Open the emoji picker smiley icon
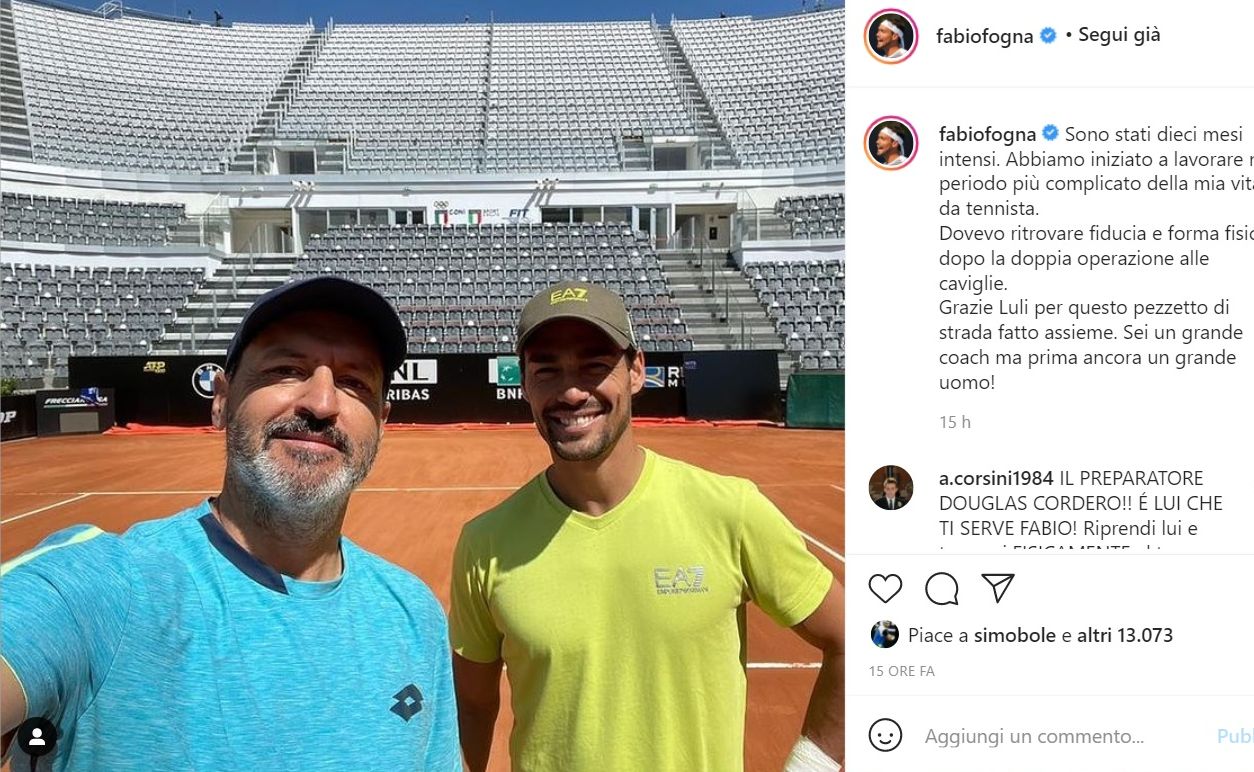This screenshot has height=772, width=1254. pyautogui.click(x=885, y=736)
